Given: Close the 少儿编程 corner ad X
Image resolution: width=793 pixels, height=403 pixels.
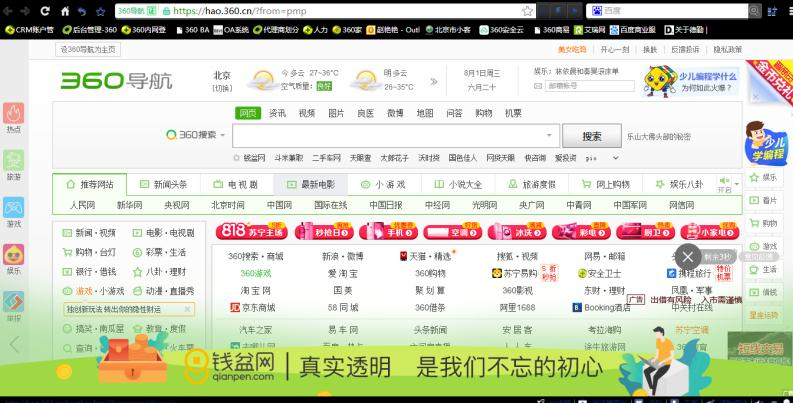Looking at the screenshot, I should [x=755, y=96].
